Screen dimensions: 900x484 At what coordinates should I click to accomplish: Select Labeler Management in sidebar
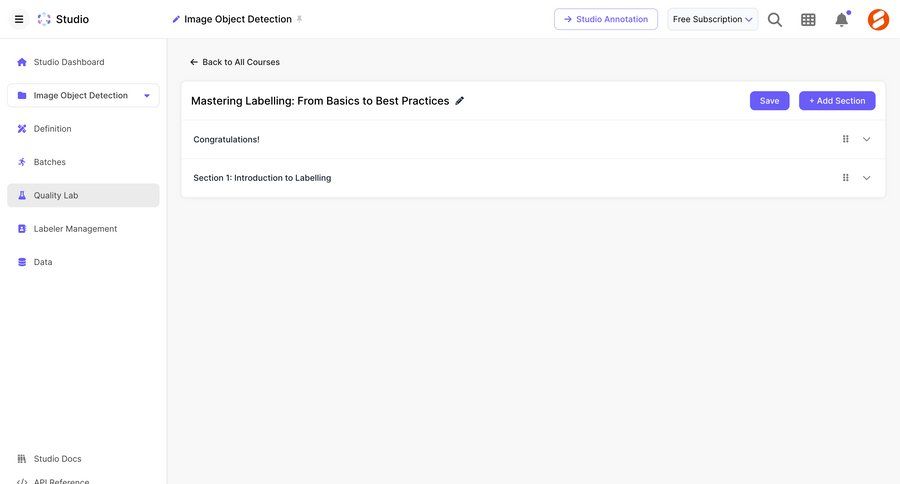pos(75,229)
